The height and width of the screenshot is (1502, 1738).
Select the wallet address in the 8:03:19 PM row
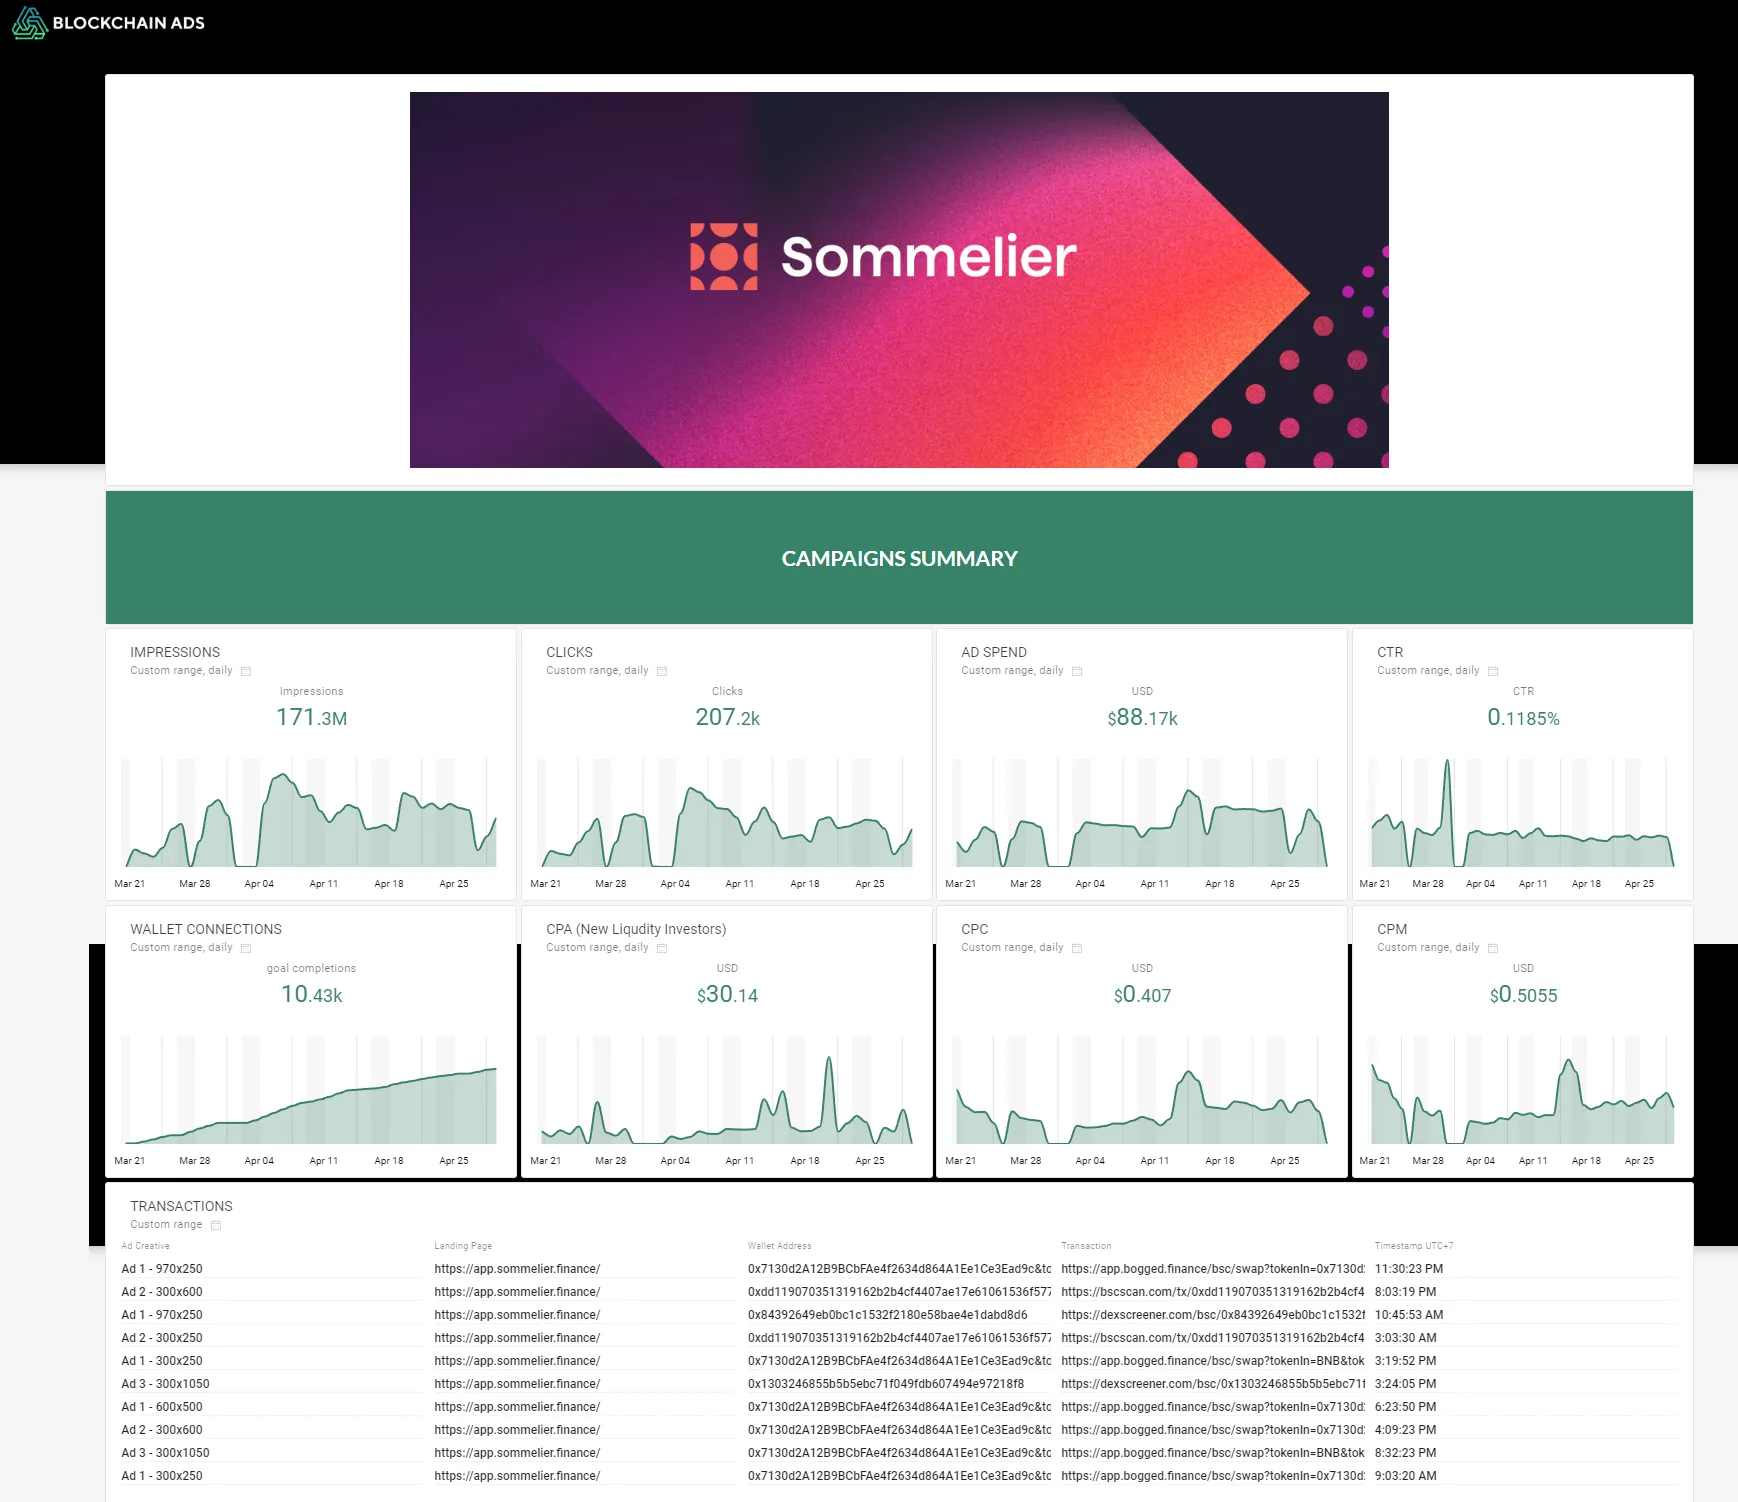point(900,1292)
